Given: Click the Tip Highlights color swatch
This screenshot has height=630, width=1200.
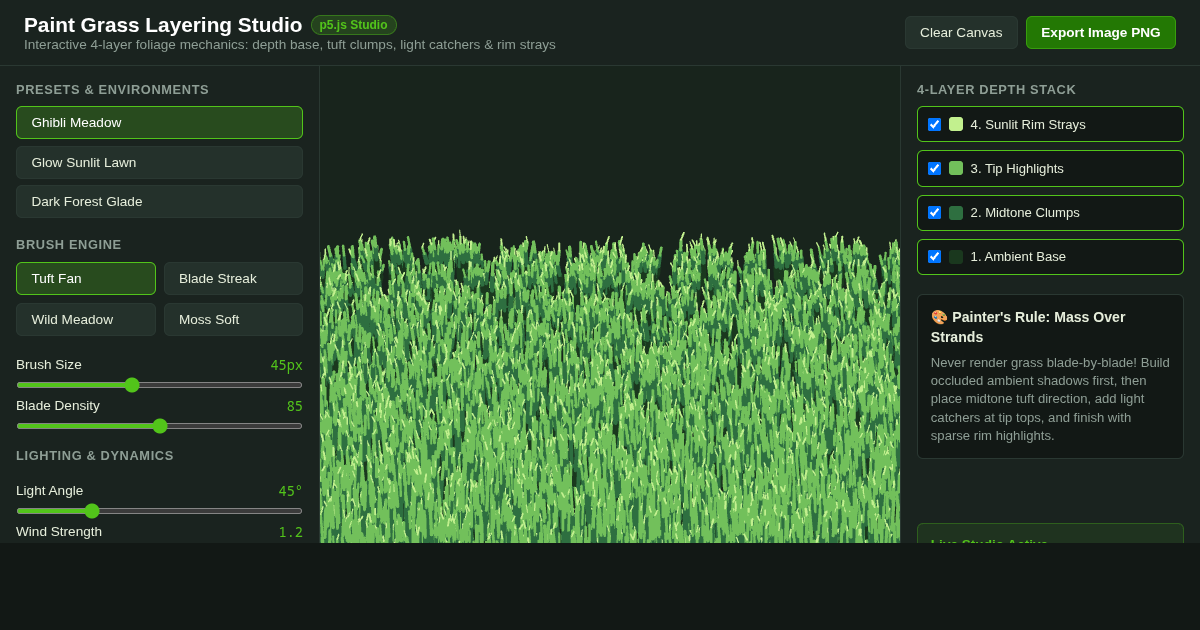Looking at the screenshot, I should [x=956, y=168].
